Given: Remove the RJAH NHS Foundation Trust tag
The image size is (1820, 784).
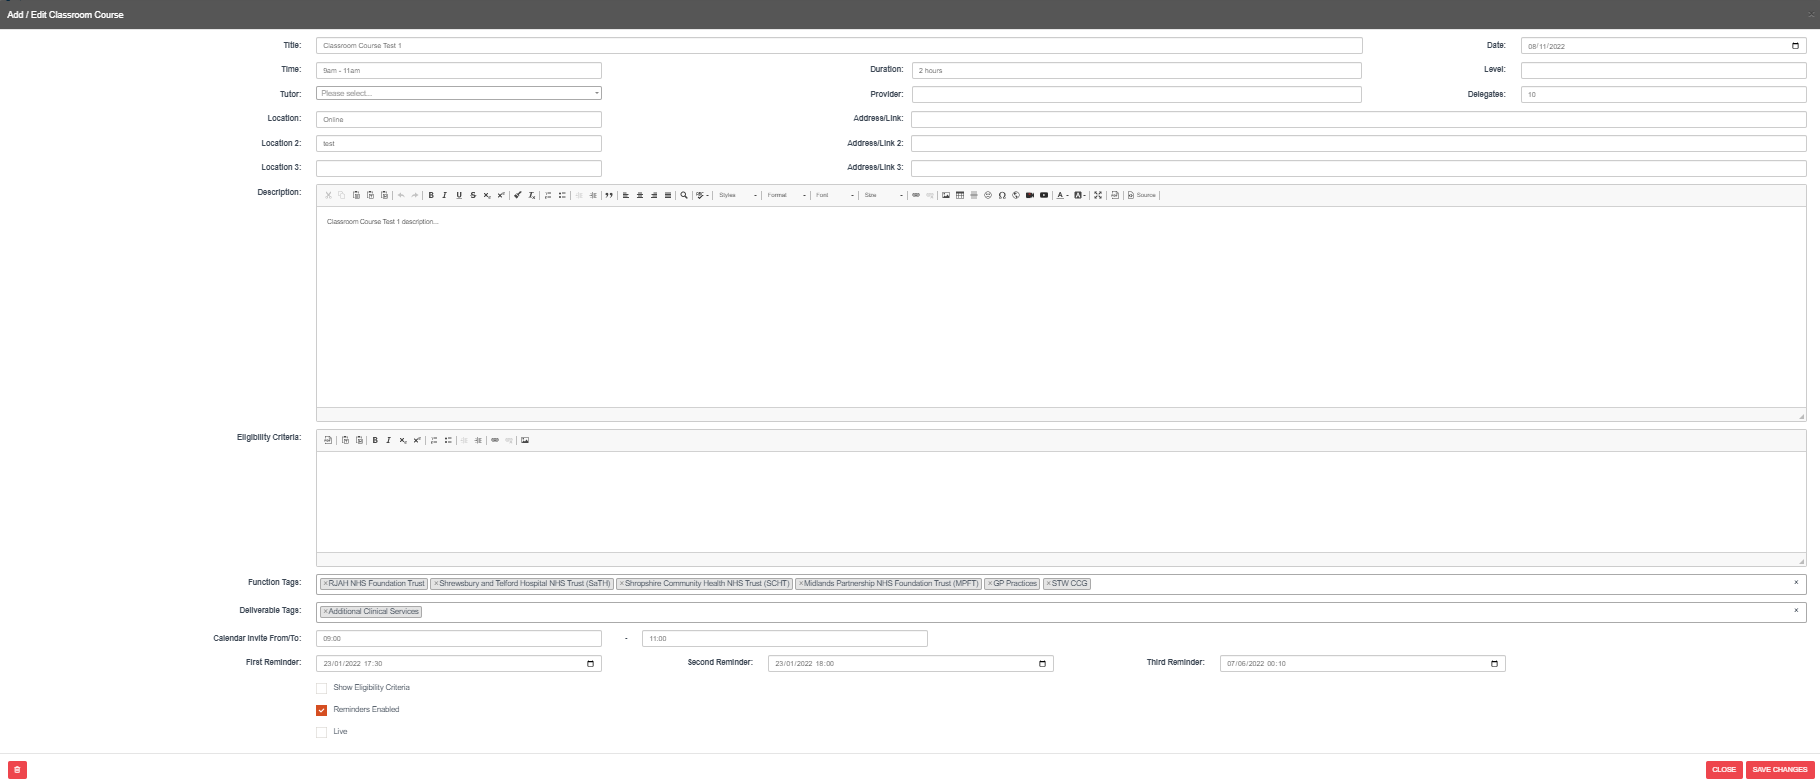Looking at the screenshot, I should tap(325, 584).
